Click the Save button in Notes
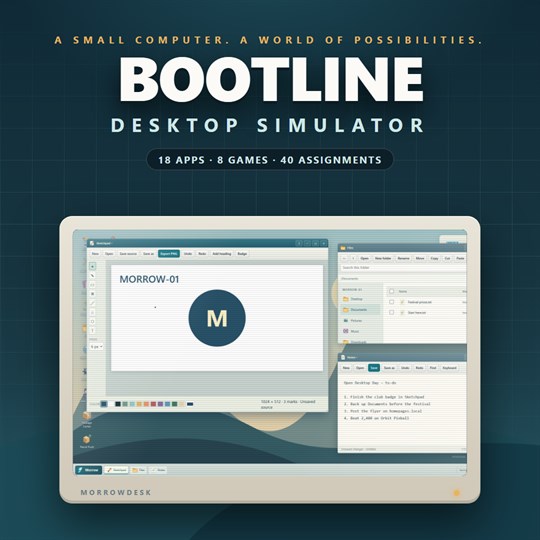Image resolution: width=540 pixels, height=540 pixels. [x=374, y=368]
